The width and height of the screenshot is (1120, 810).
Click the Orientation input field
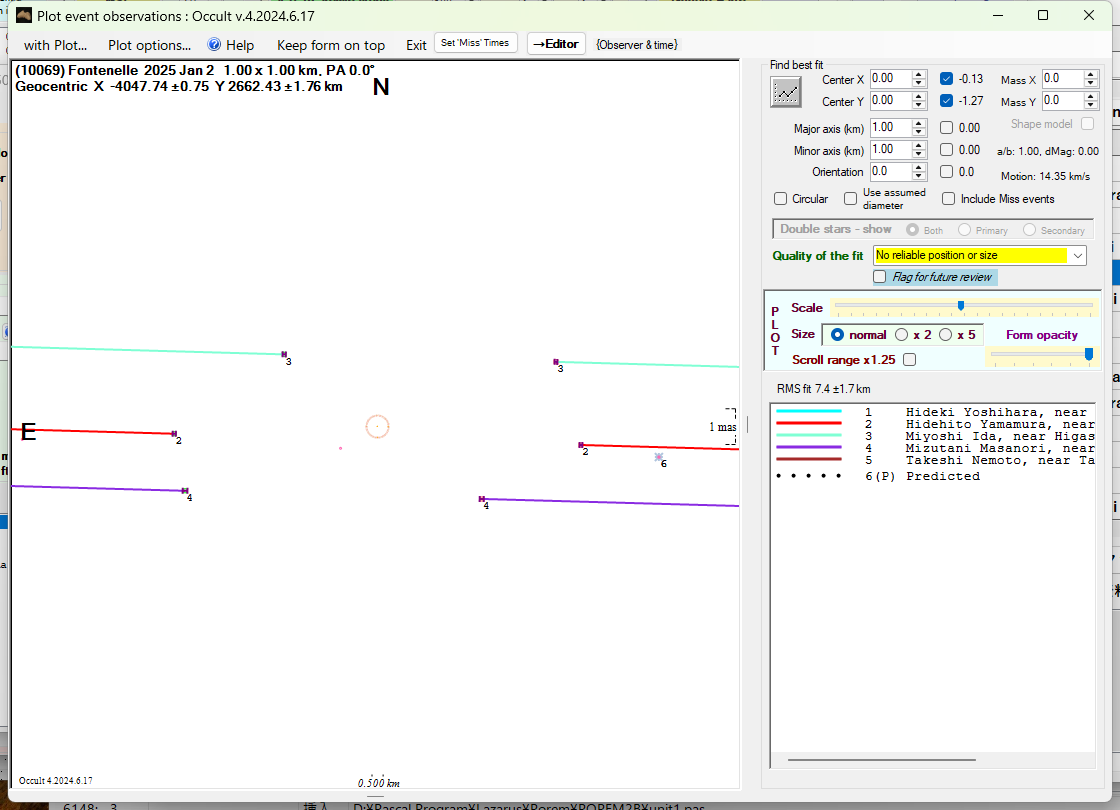coord(889,172)
